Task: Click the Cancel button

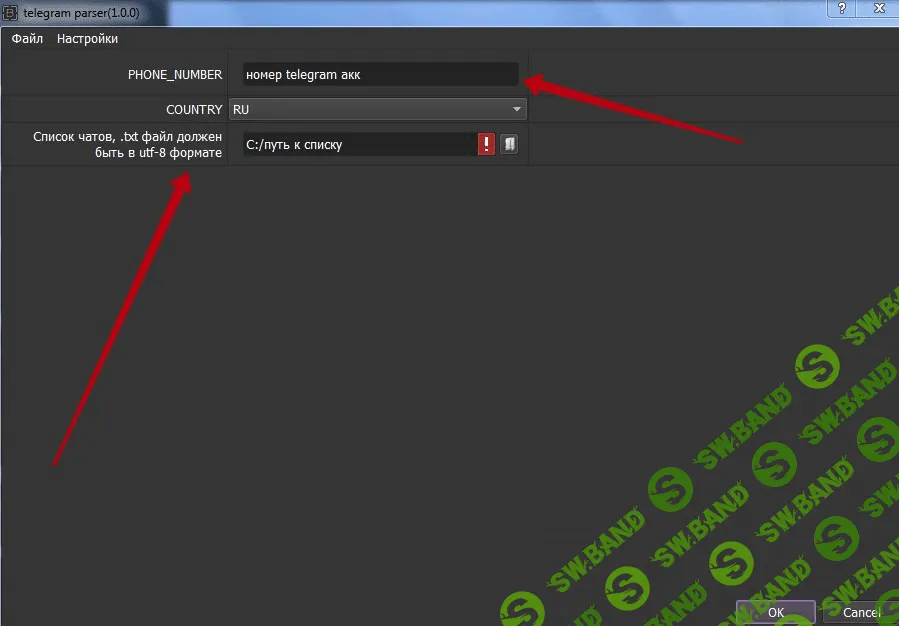Action: point(862,613)
